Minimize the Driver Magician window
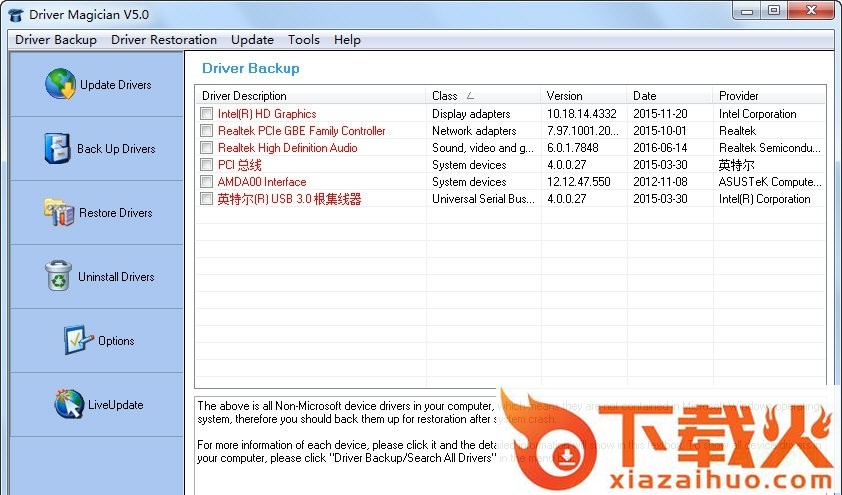 click(747, 11)
